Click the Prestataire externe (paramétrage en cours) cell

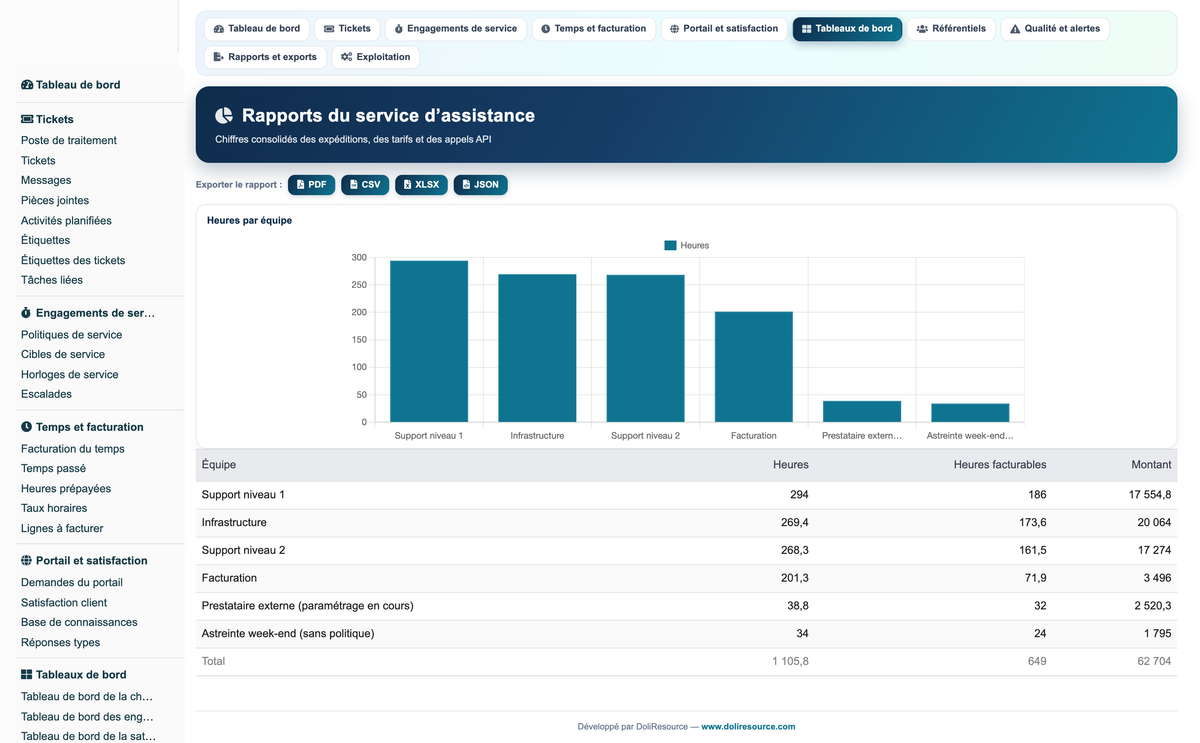pyautogui.click(x=308, y=606)
